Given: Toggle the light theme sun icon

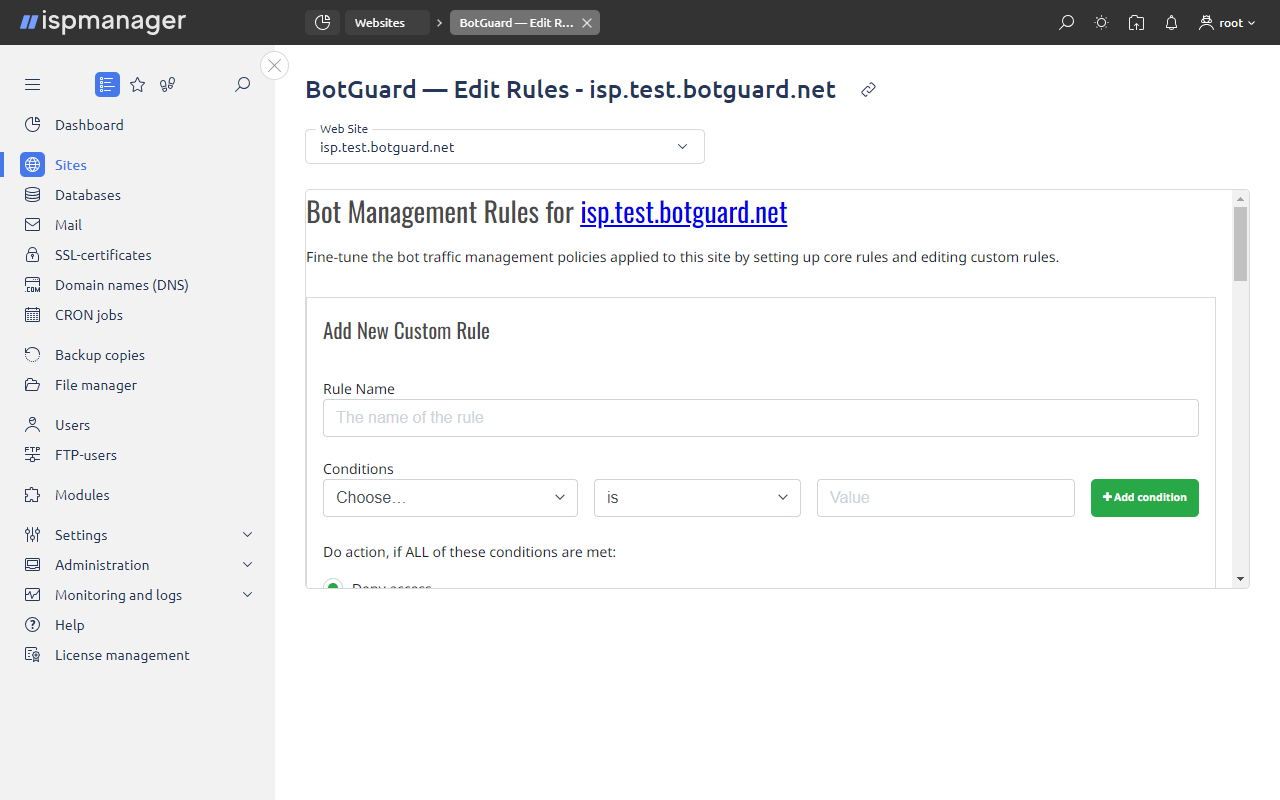Looking at the screenshot, I should [x=1102, y=23].
